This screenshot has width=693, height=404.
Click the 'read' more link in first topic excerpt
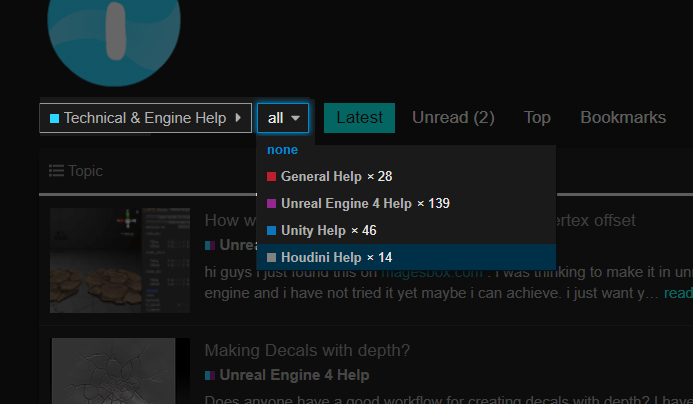point(678,293)
